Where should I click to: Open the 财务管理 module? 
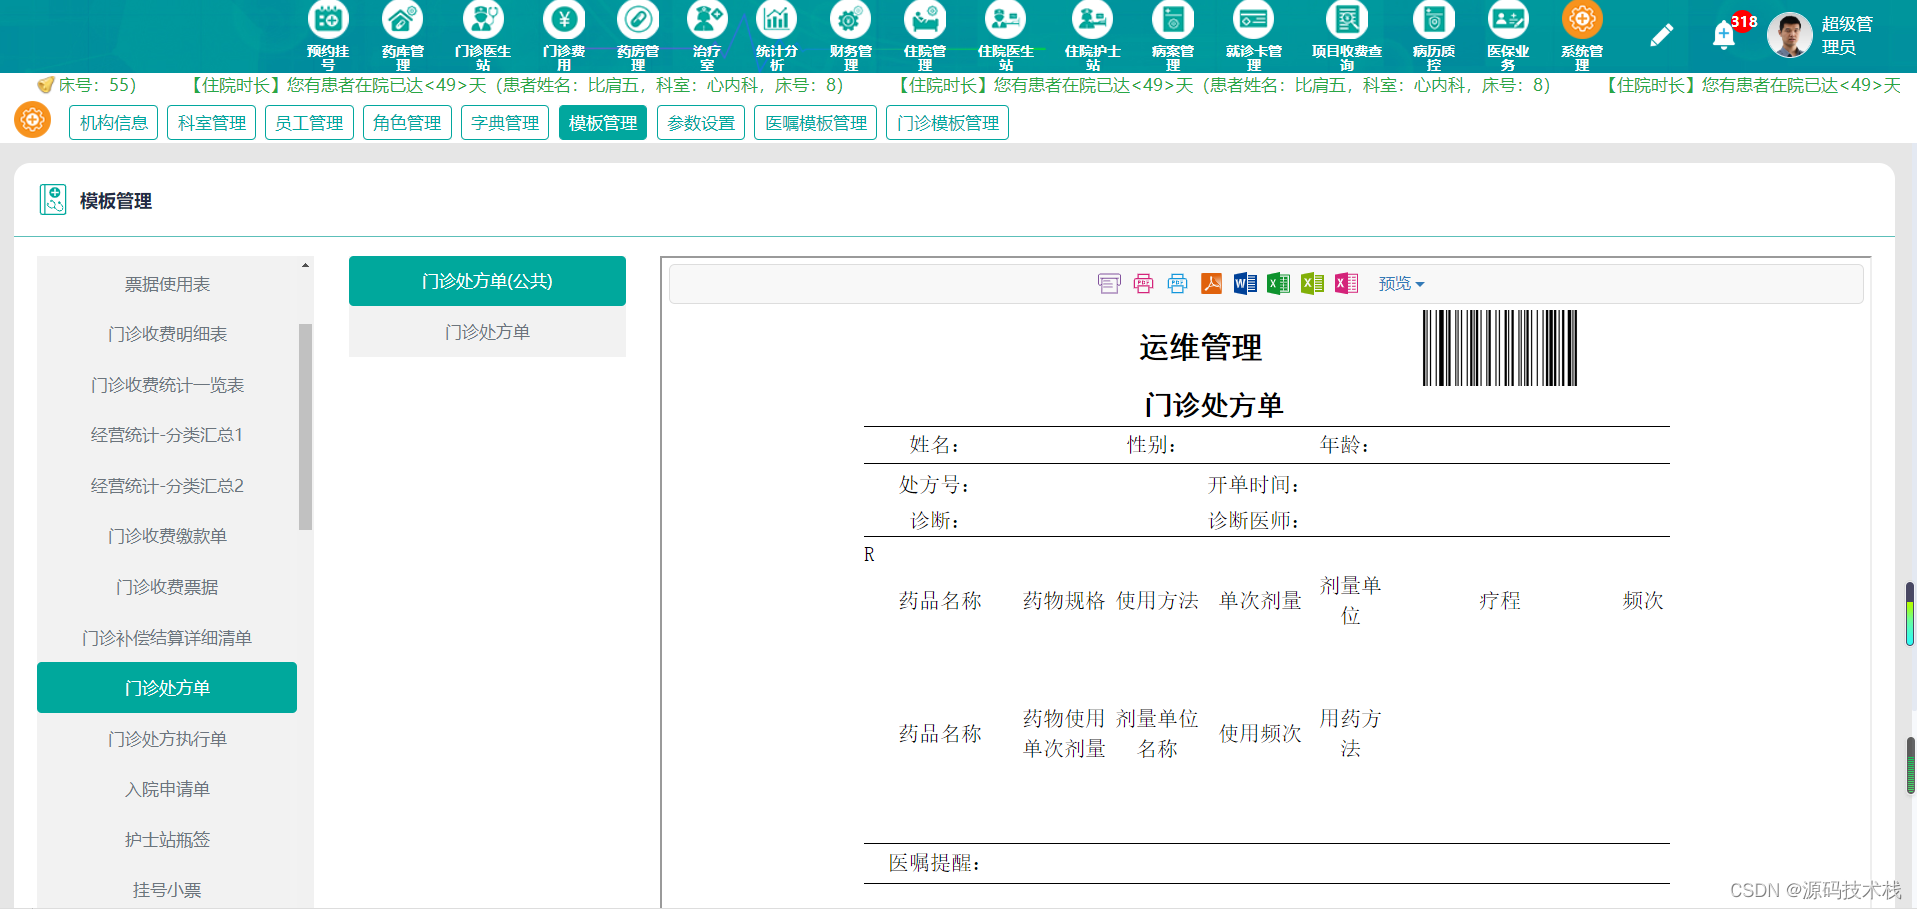(x=849, y=30)
